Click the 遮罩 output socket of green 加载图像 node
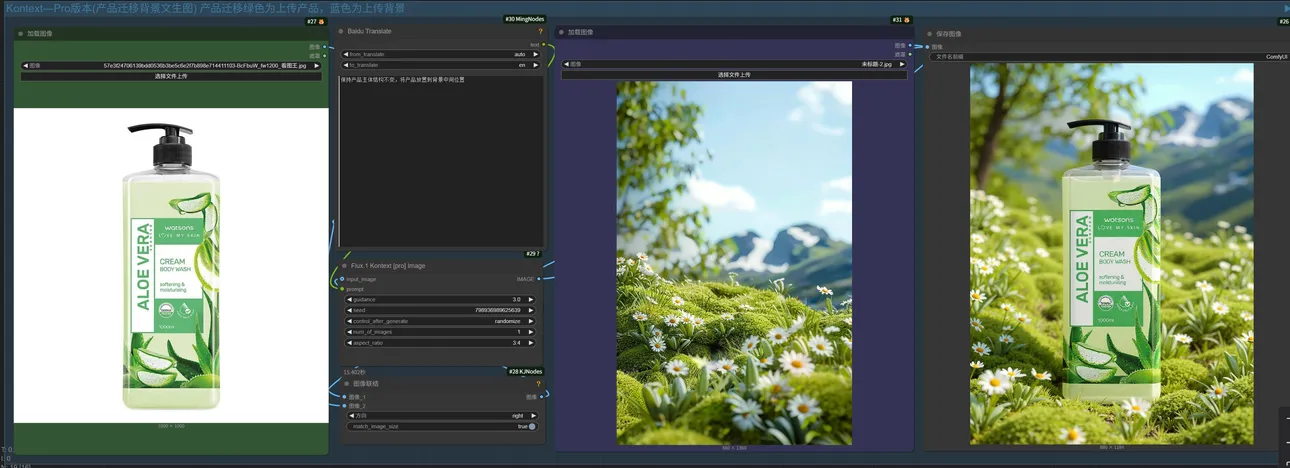1290x468 pixels. [x=325, y=55]
